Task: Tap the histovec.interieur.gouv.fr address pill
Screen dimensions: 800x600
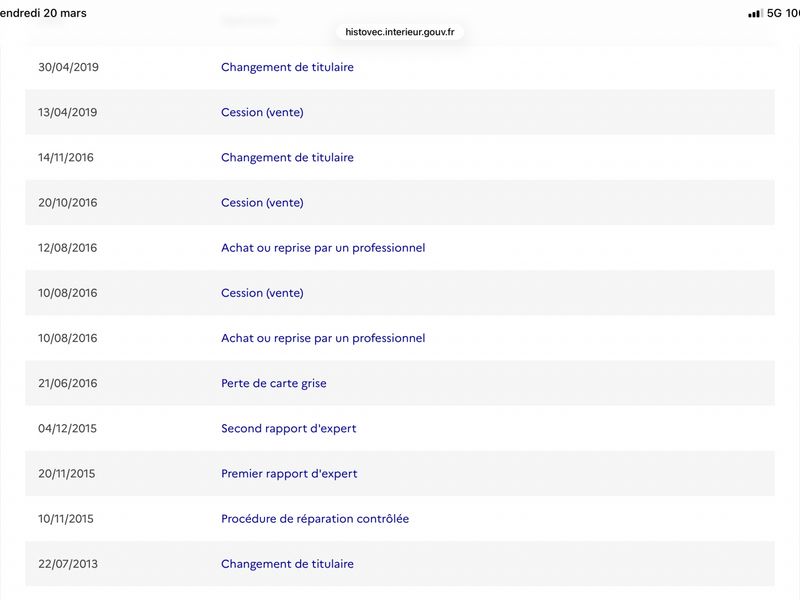Action: click(x=399, y=32)
